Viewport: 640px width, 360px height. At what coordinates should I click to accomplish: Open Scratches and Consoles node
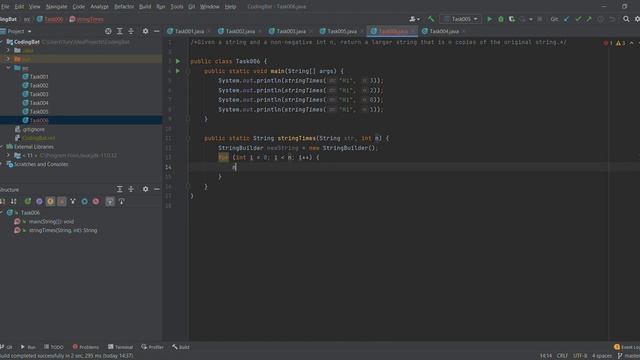(41, 164)
